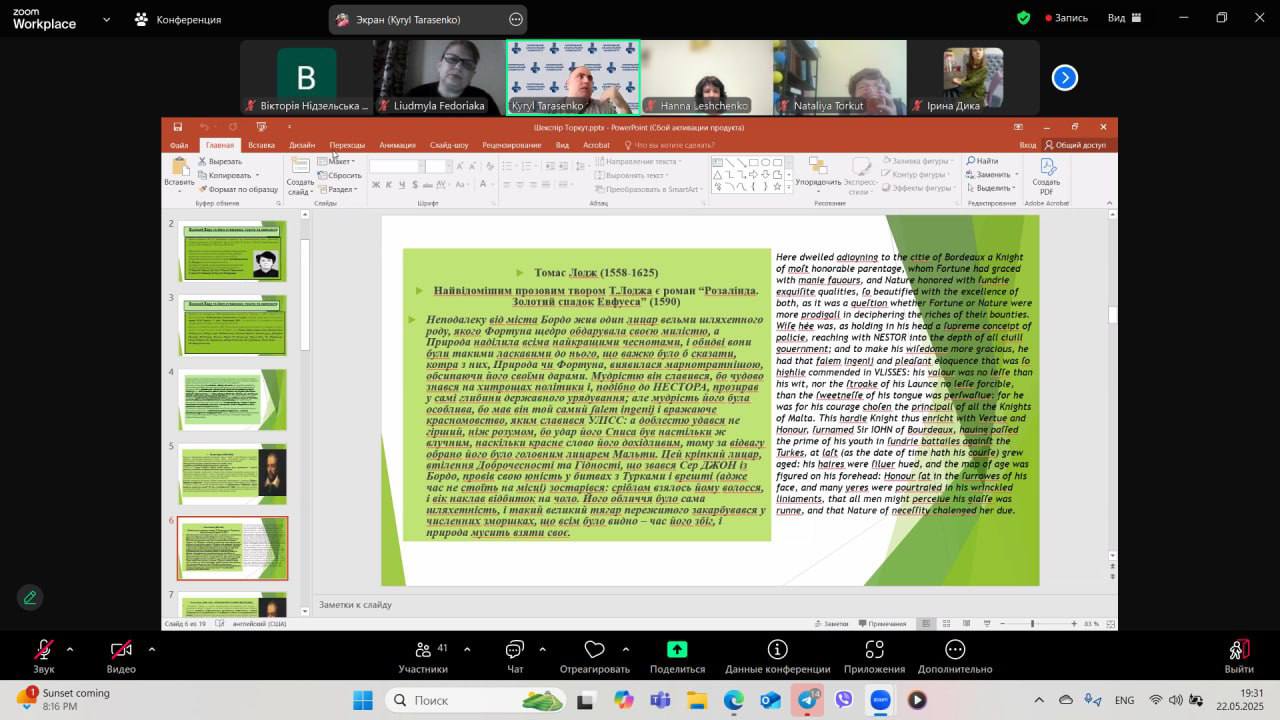This screenshot has height=720, width=1280.
Task: Expand the audio options arrow
Action: pyautogui.click(x=70, y=649)
